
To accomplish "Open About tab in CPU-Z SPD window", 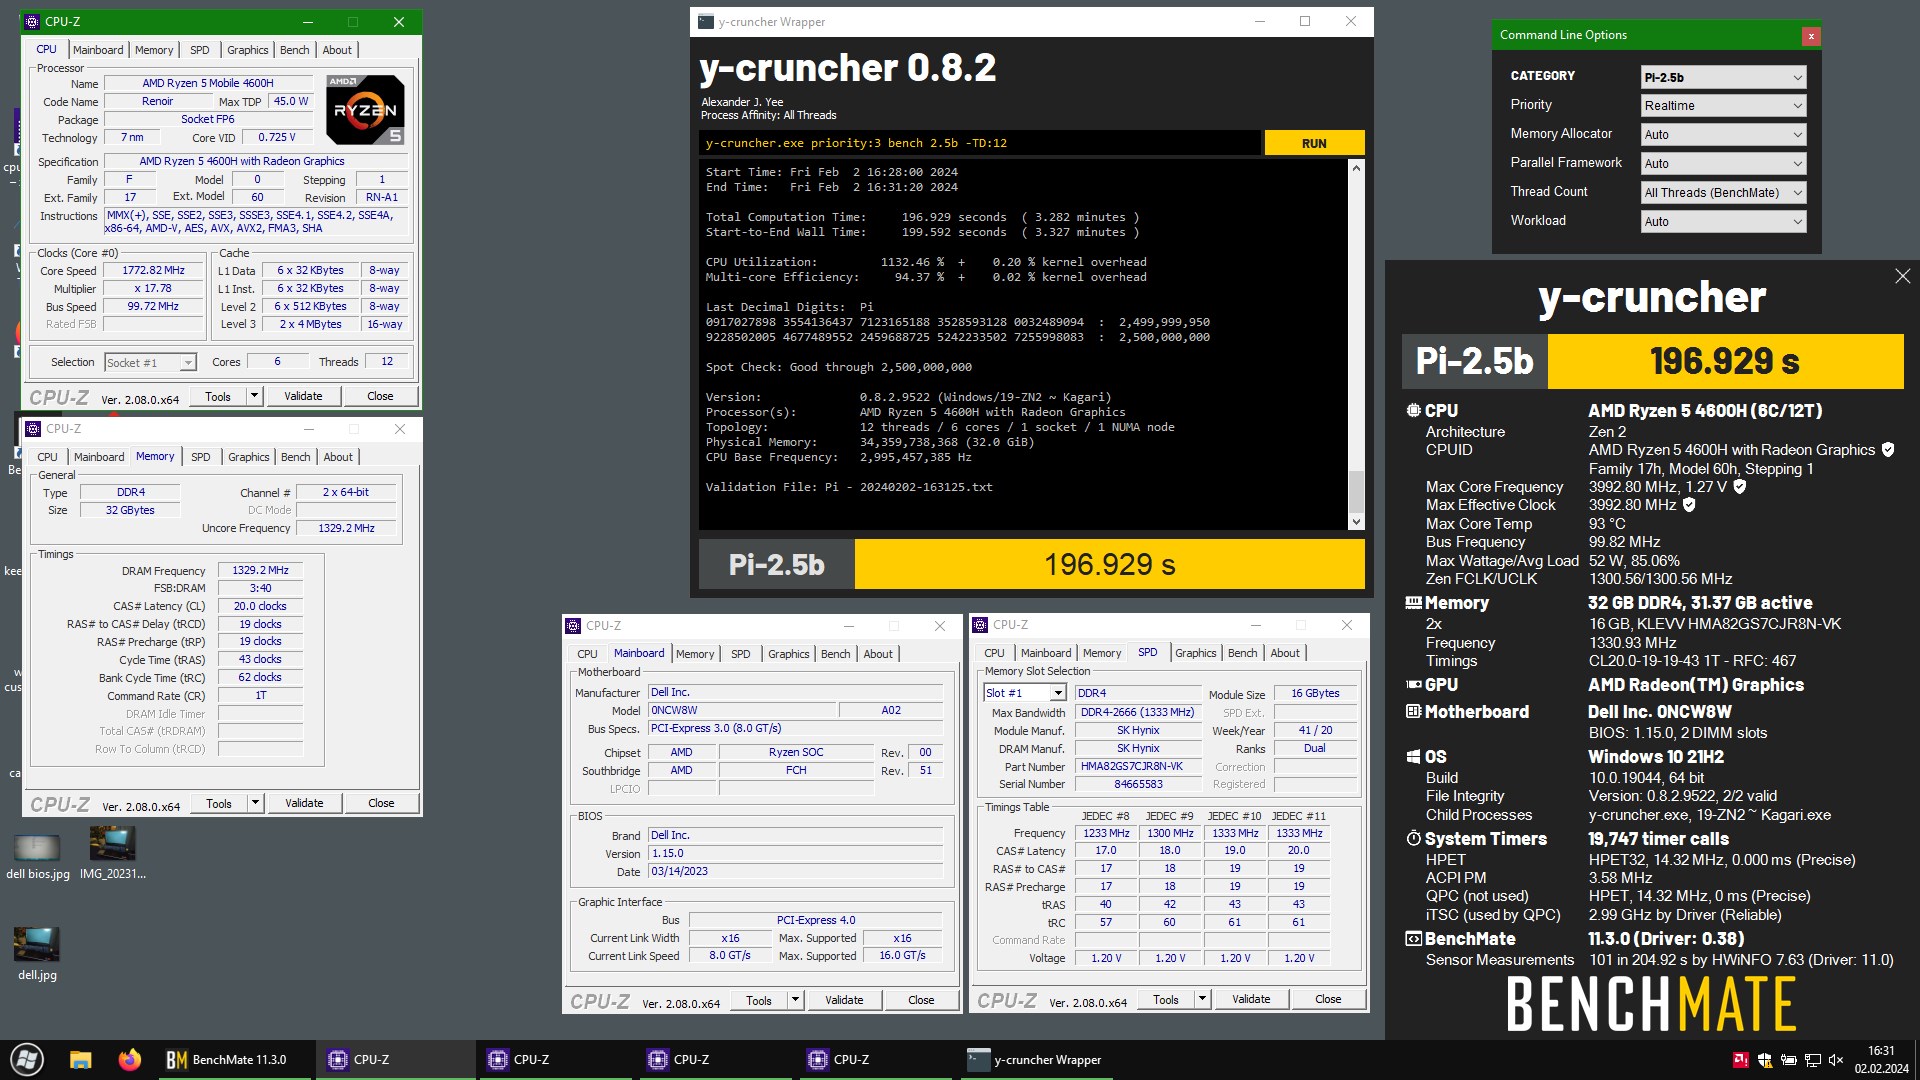I will tap(1285, 653).
